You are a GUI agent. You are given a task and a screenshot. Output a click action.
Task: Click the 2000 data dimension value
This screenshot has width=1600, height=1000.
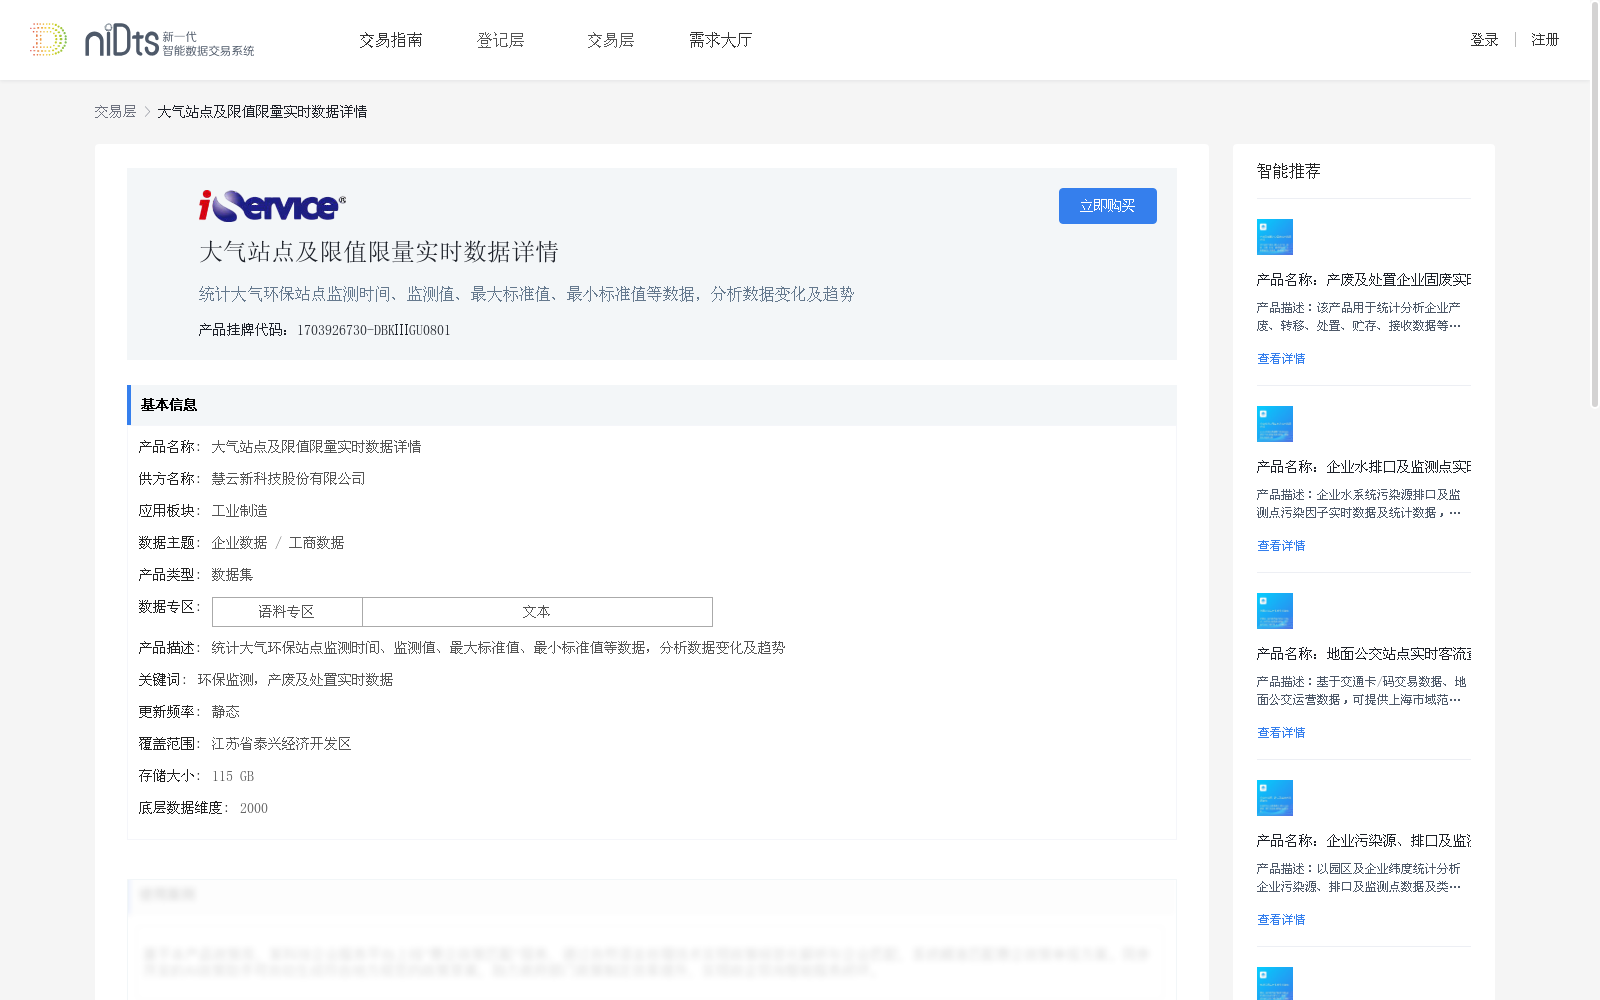(x=254, y=808)
